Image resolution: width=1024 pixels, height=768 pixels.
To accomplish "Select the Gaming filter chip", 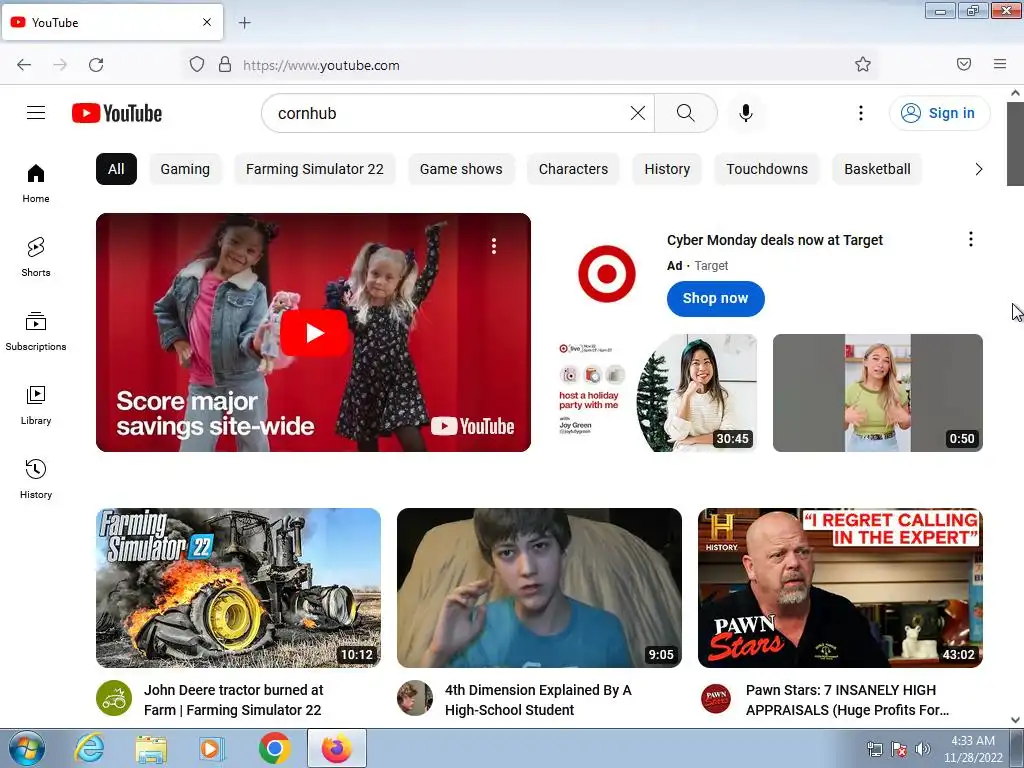I will [185, 169].
